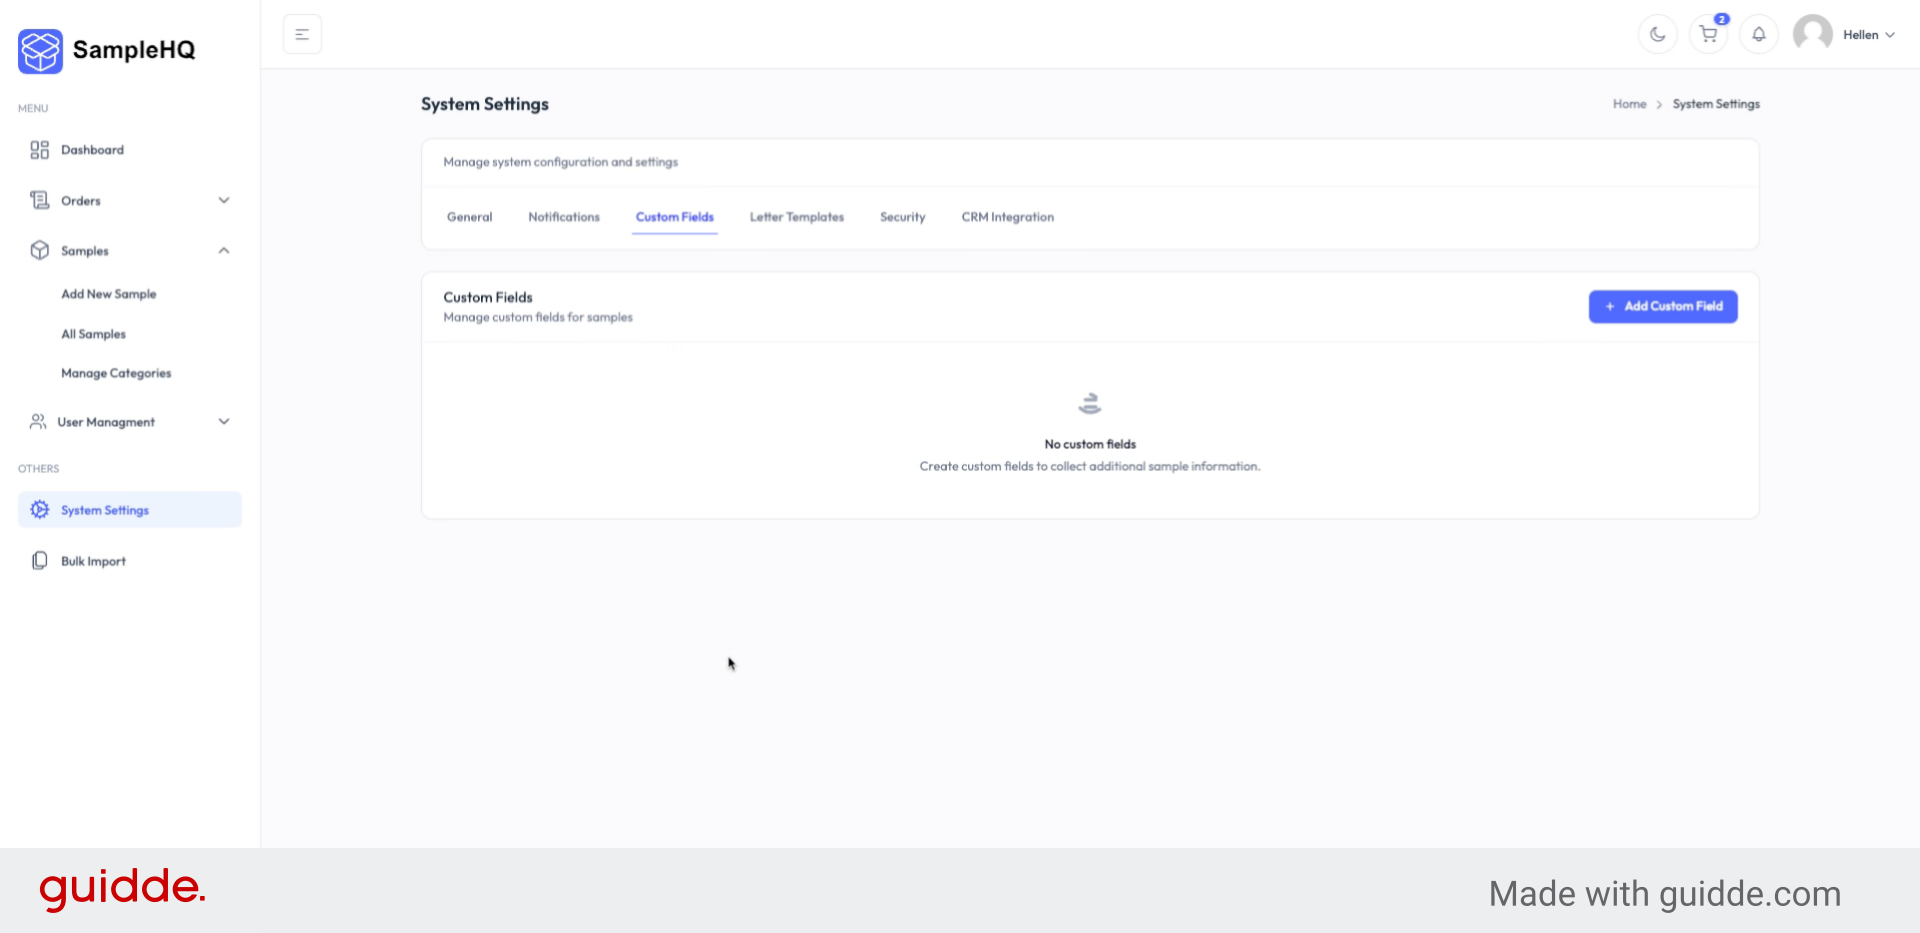Click the User Management icon
1920x933 pixels.
[38, 421]
